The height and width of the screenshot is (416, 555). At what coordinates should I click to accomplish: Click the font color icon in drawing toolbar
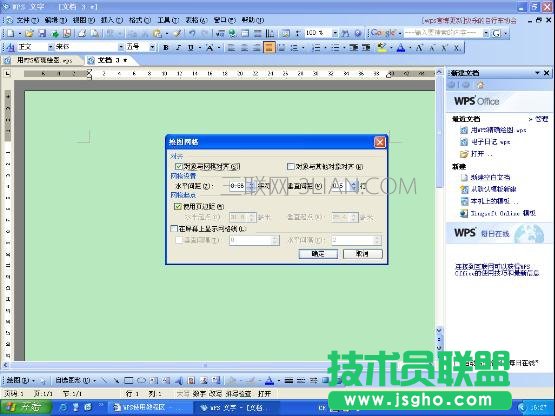(x=269, y=381)
